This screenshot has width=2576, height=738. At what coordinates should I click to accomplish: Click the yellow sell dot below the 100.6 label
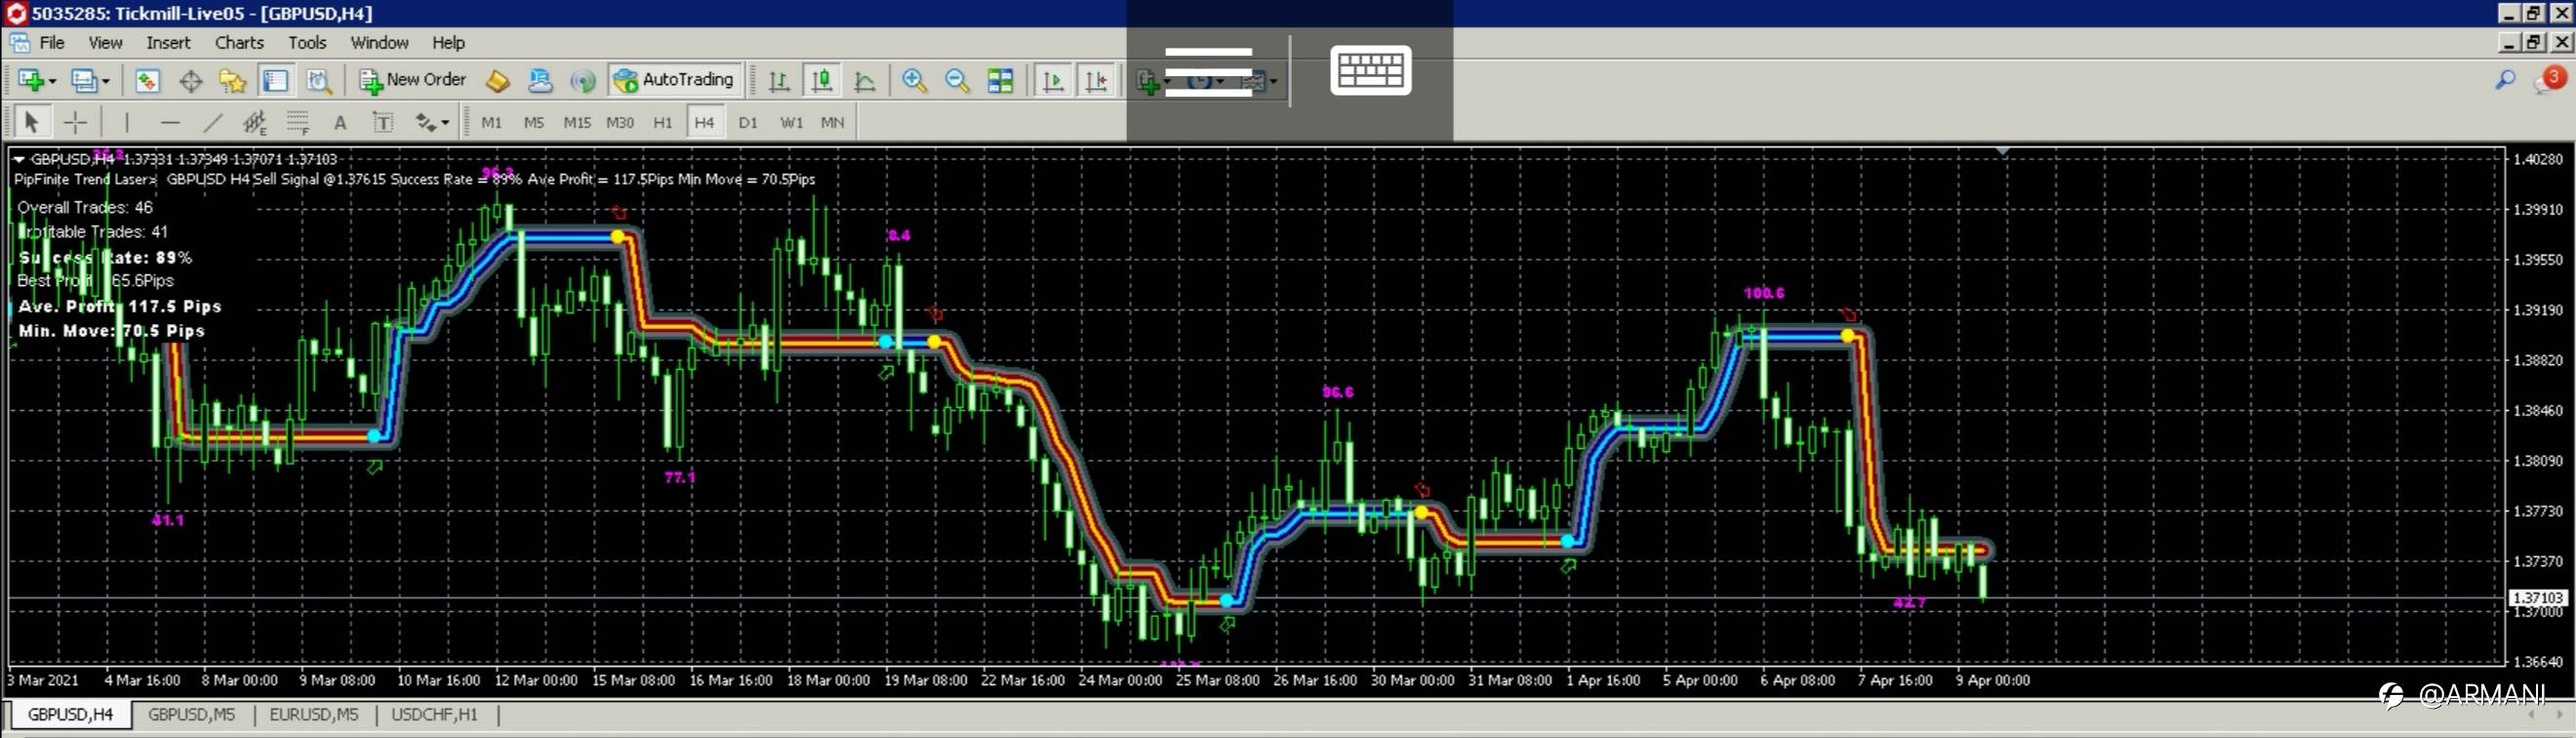[1847, 336]
